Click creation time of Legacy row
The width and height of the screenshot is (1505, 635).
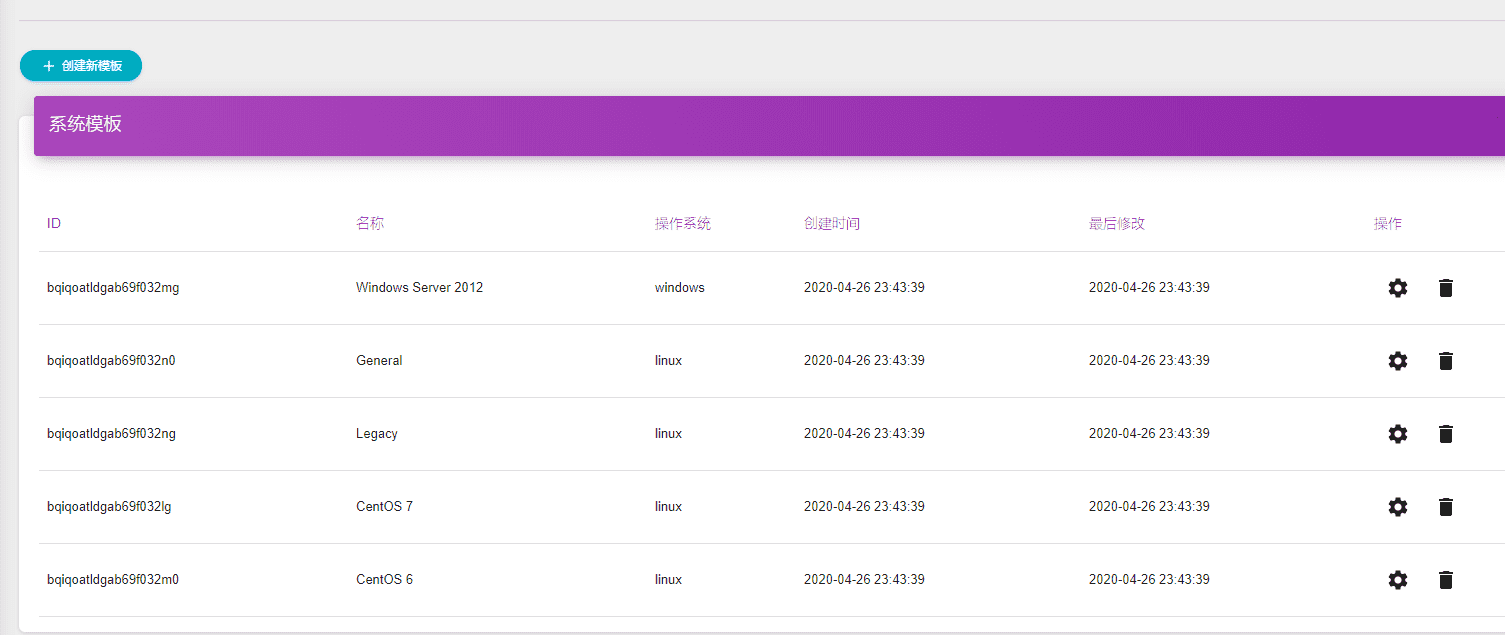pos(864,434)
